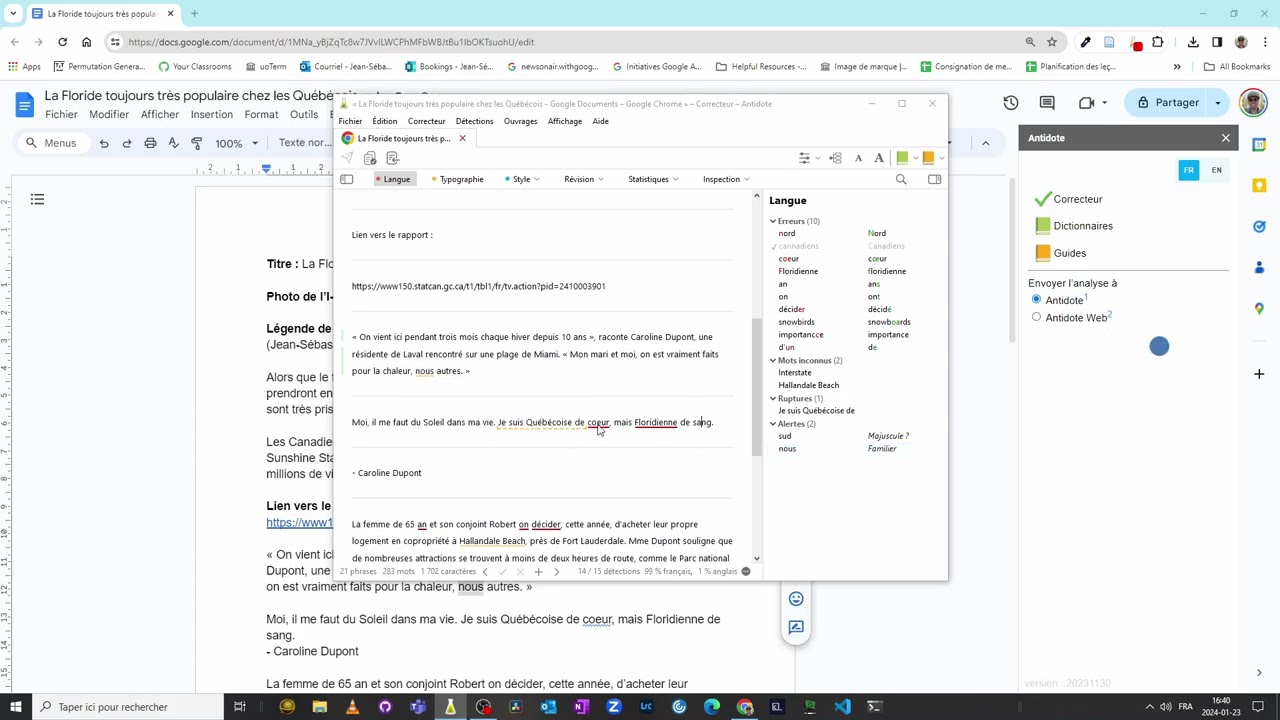This screenshot has height=720, width=1280.
Task: Click the Chrome address bar URL
Action: [x=331, y=42]
